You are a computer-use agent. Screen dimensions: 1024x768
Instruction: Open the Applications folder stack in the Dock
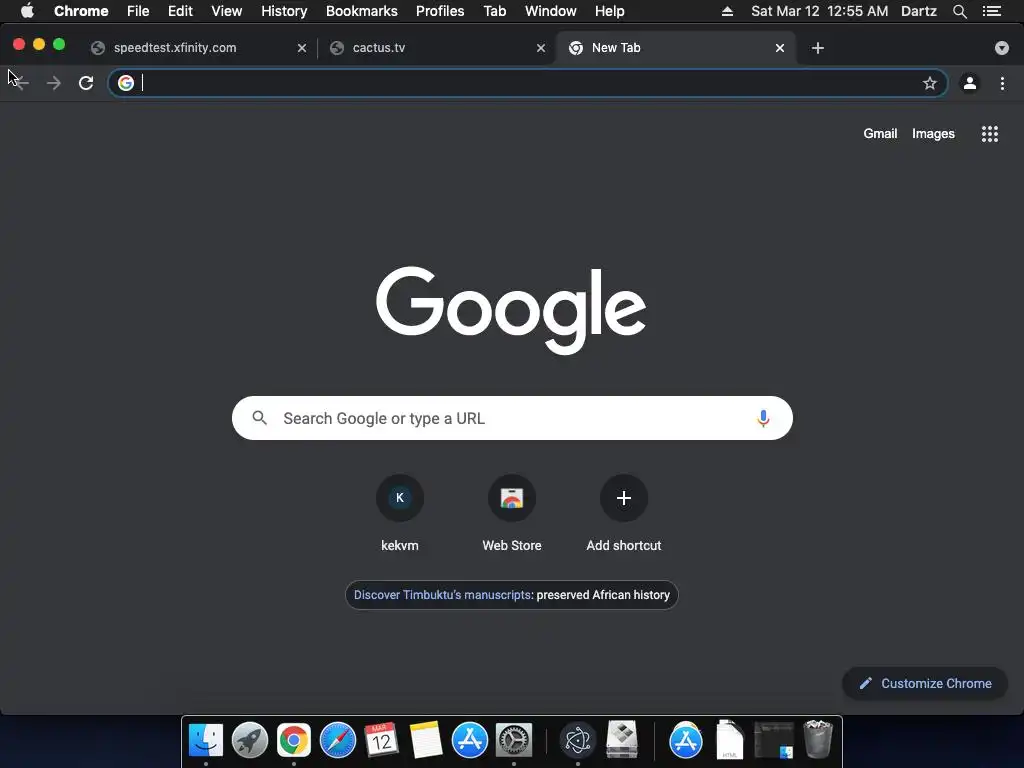click(x=686, y=741)
